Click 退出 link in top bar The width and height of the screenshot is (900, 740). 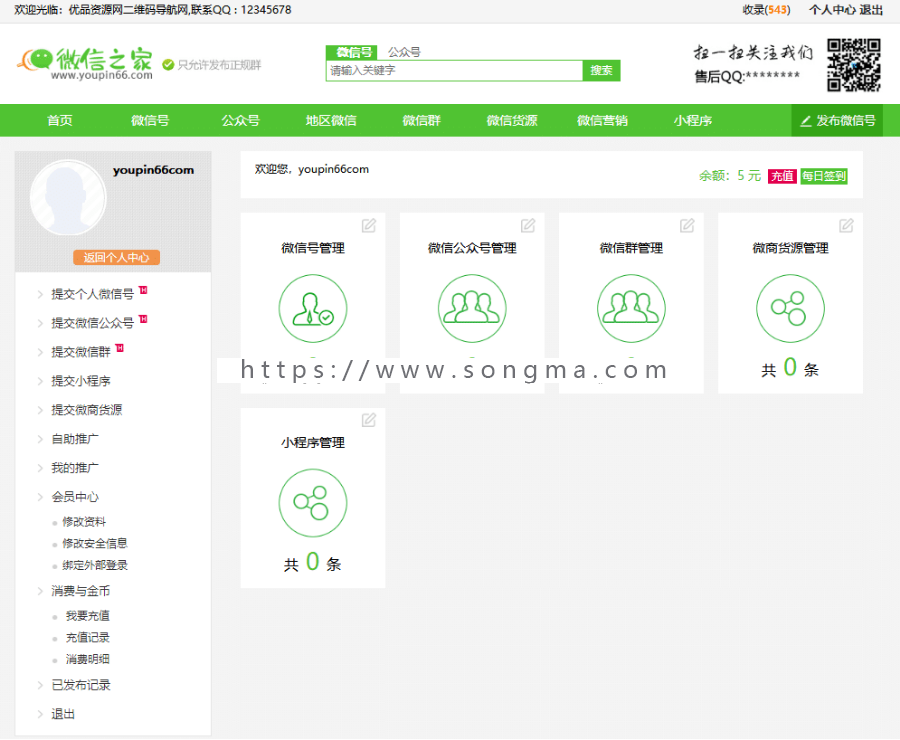click(x=871, y=10)
